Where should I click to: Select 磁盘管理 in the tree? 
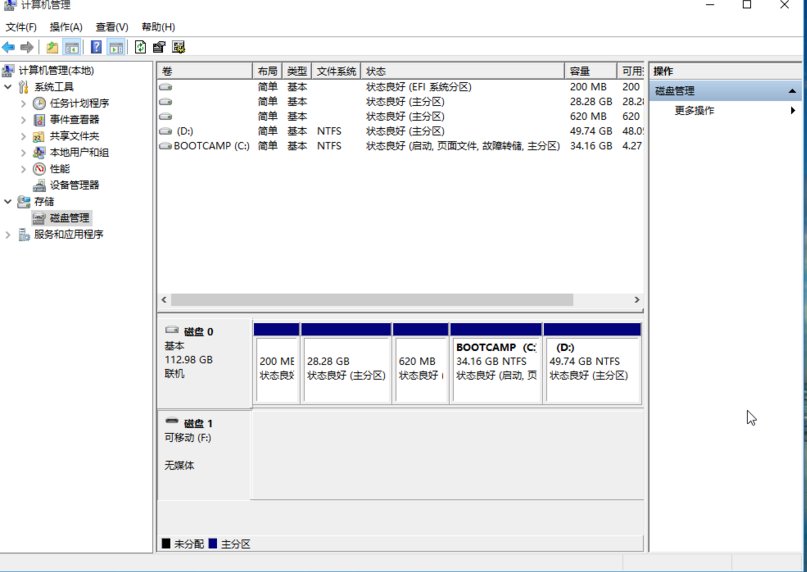point(69,218)
